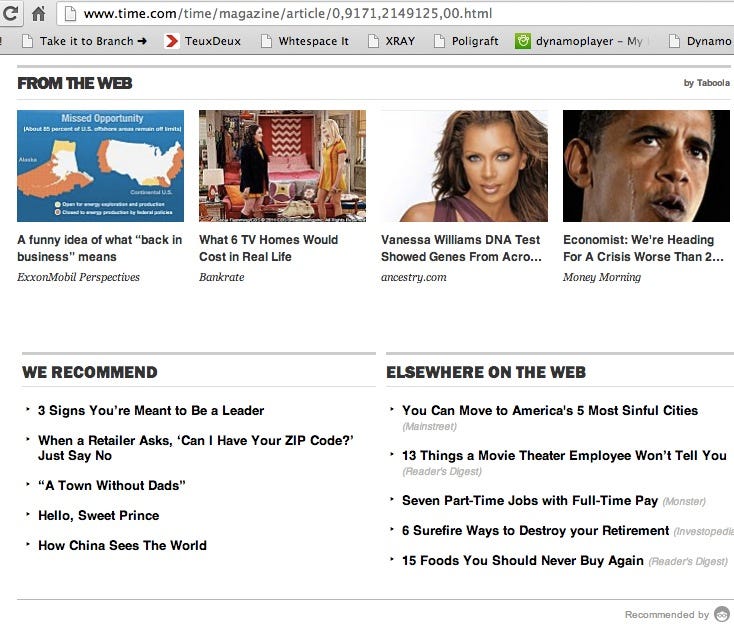Open the Dynamo bookmark at far right
Screen dimensions: 734x624
pyautogui.click(x=700, y=41)
